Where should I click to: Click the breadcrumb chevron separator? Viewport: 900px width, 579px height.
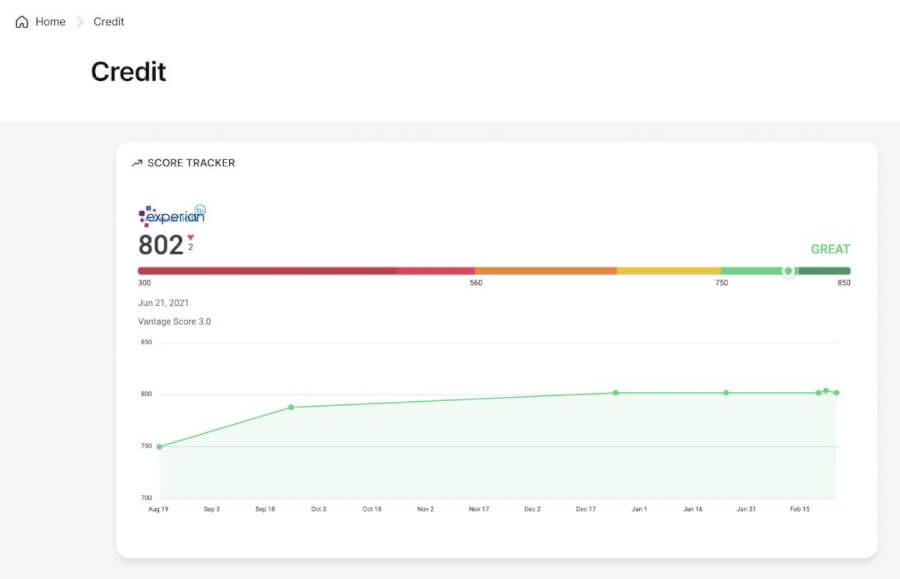pos(80,22)
